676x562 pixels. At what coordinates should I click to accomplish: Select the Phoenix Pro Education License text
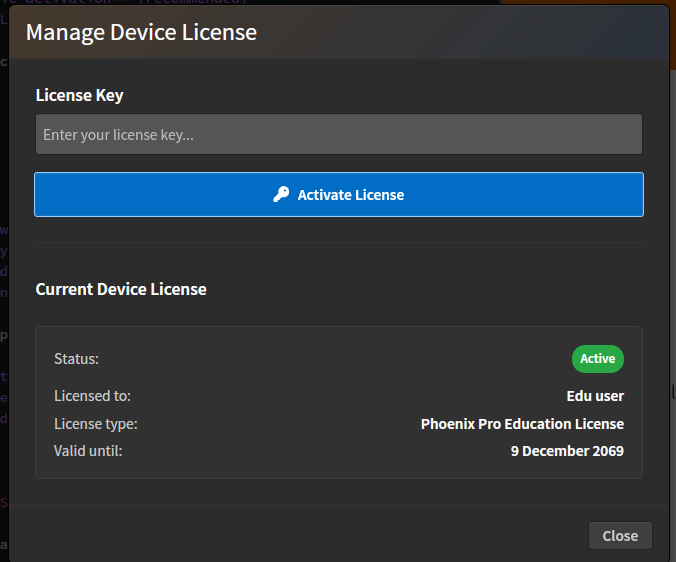click(x=522, y=424)
